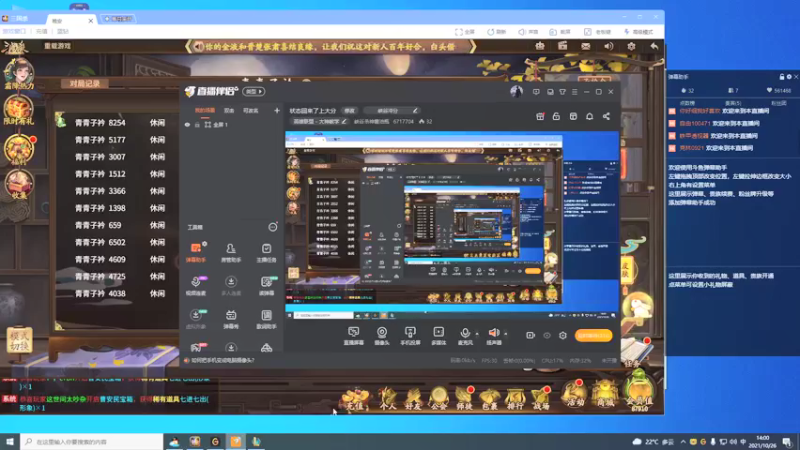Image resolution: width=800 pixels, height=450 pixels.
Task: Click 全屏 fullscreen in browser toolbar
Action: coord(465,32)
